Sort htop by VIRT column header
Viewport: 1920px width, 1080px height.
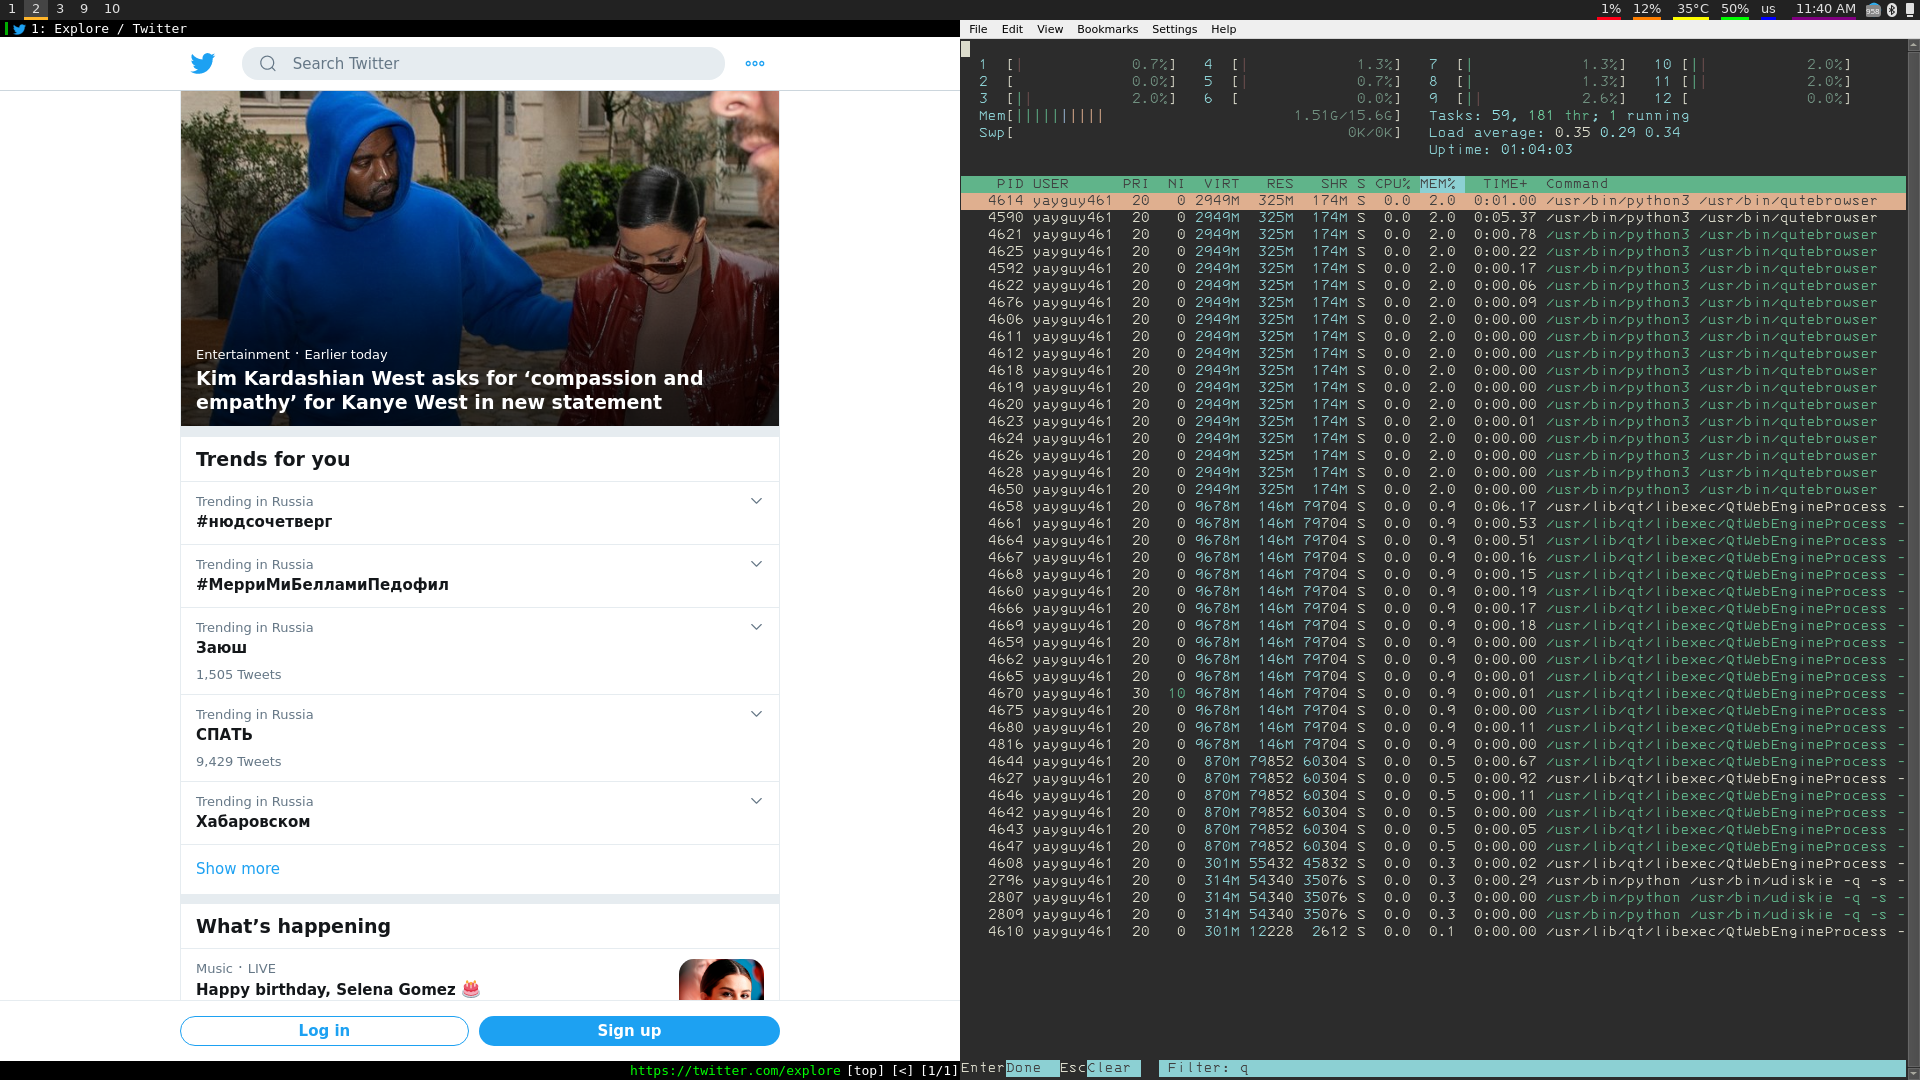(x=1222, y=184)
